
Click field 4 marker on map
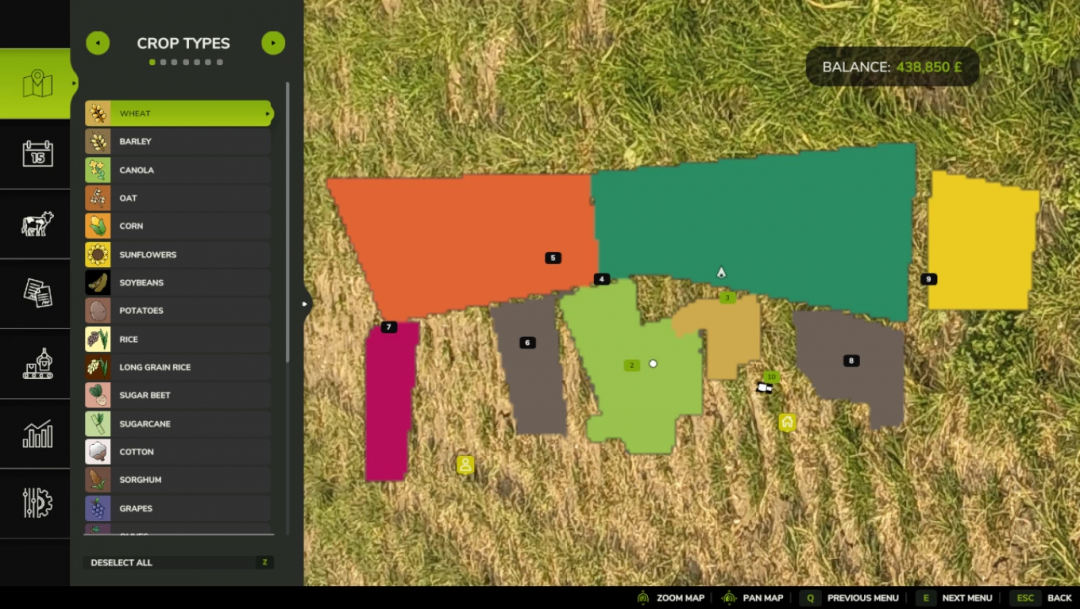(x=602, y=279)
